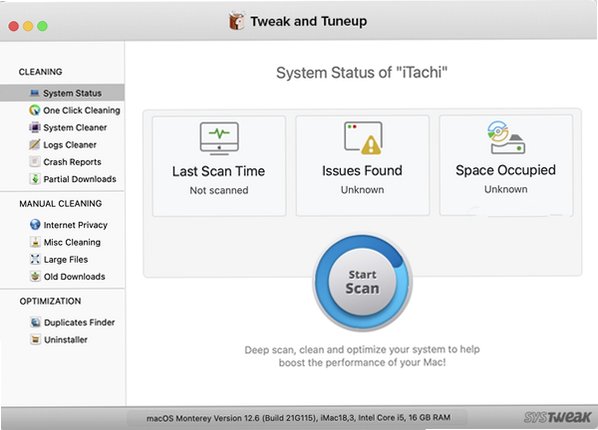Screen dimensions: 598x430
Task: Start the system scan with Start Scan
Action: (362, 282)
